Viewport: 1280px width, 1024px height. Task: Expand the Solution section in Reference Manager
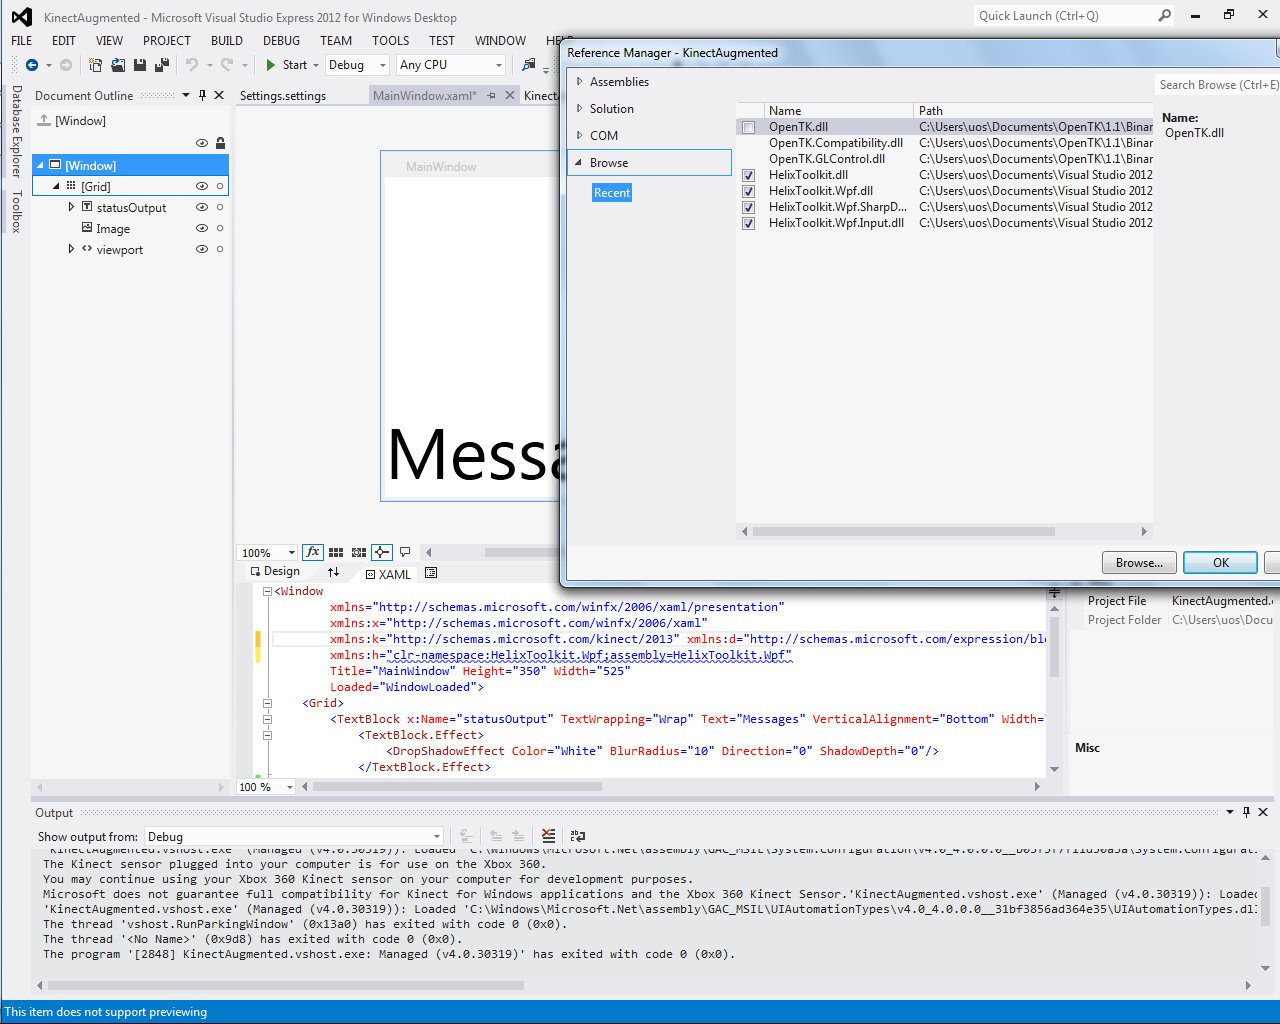point(579,108)
